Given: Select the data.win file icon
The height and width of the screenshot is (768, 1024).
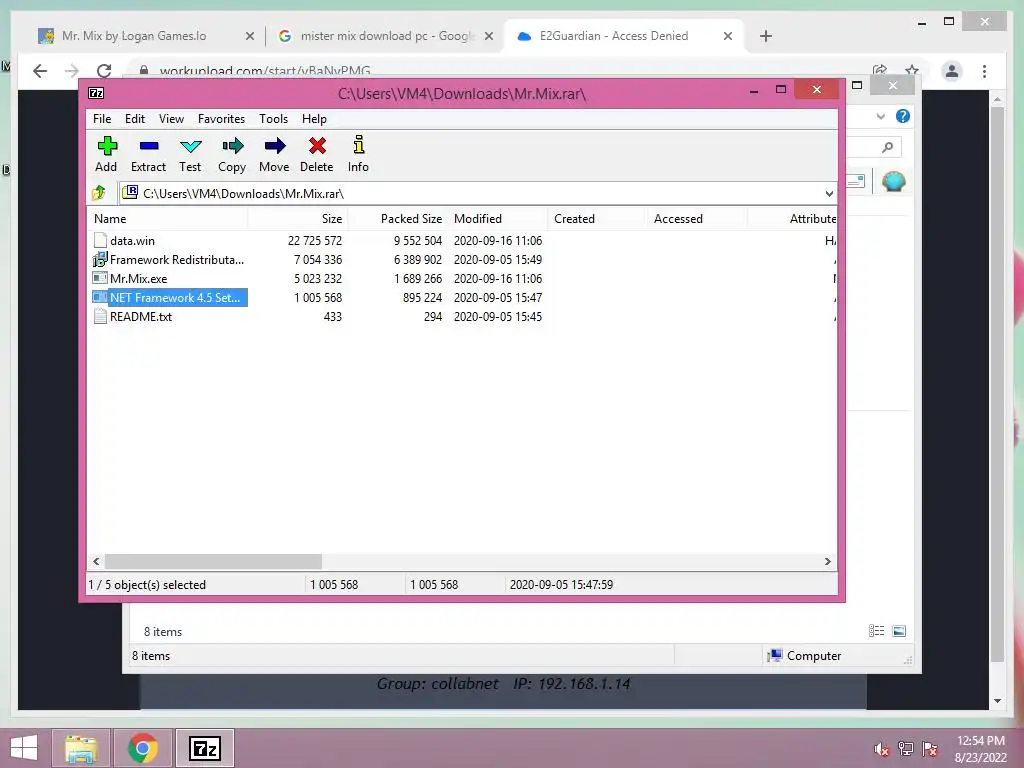Looking at the screenshot, I should click(100, 240).
